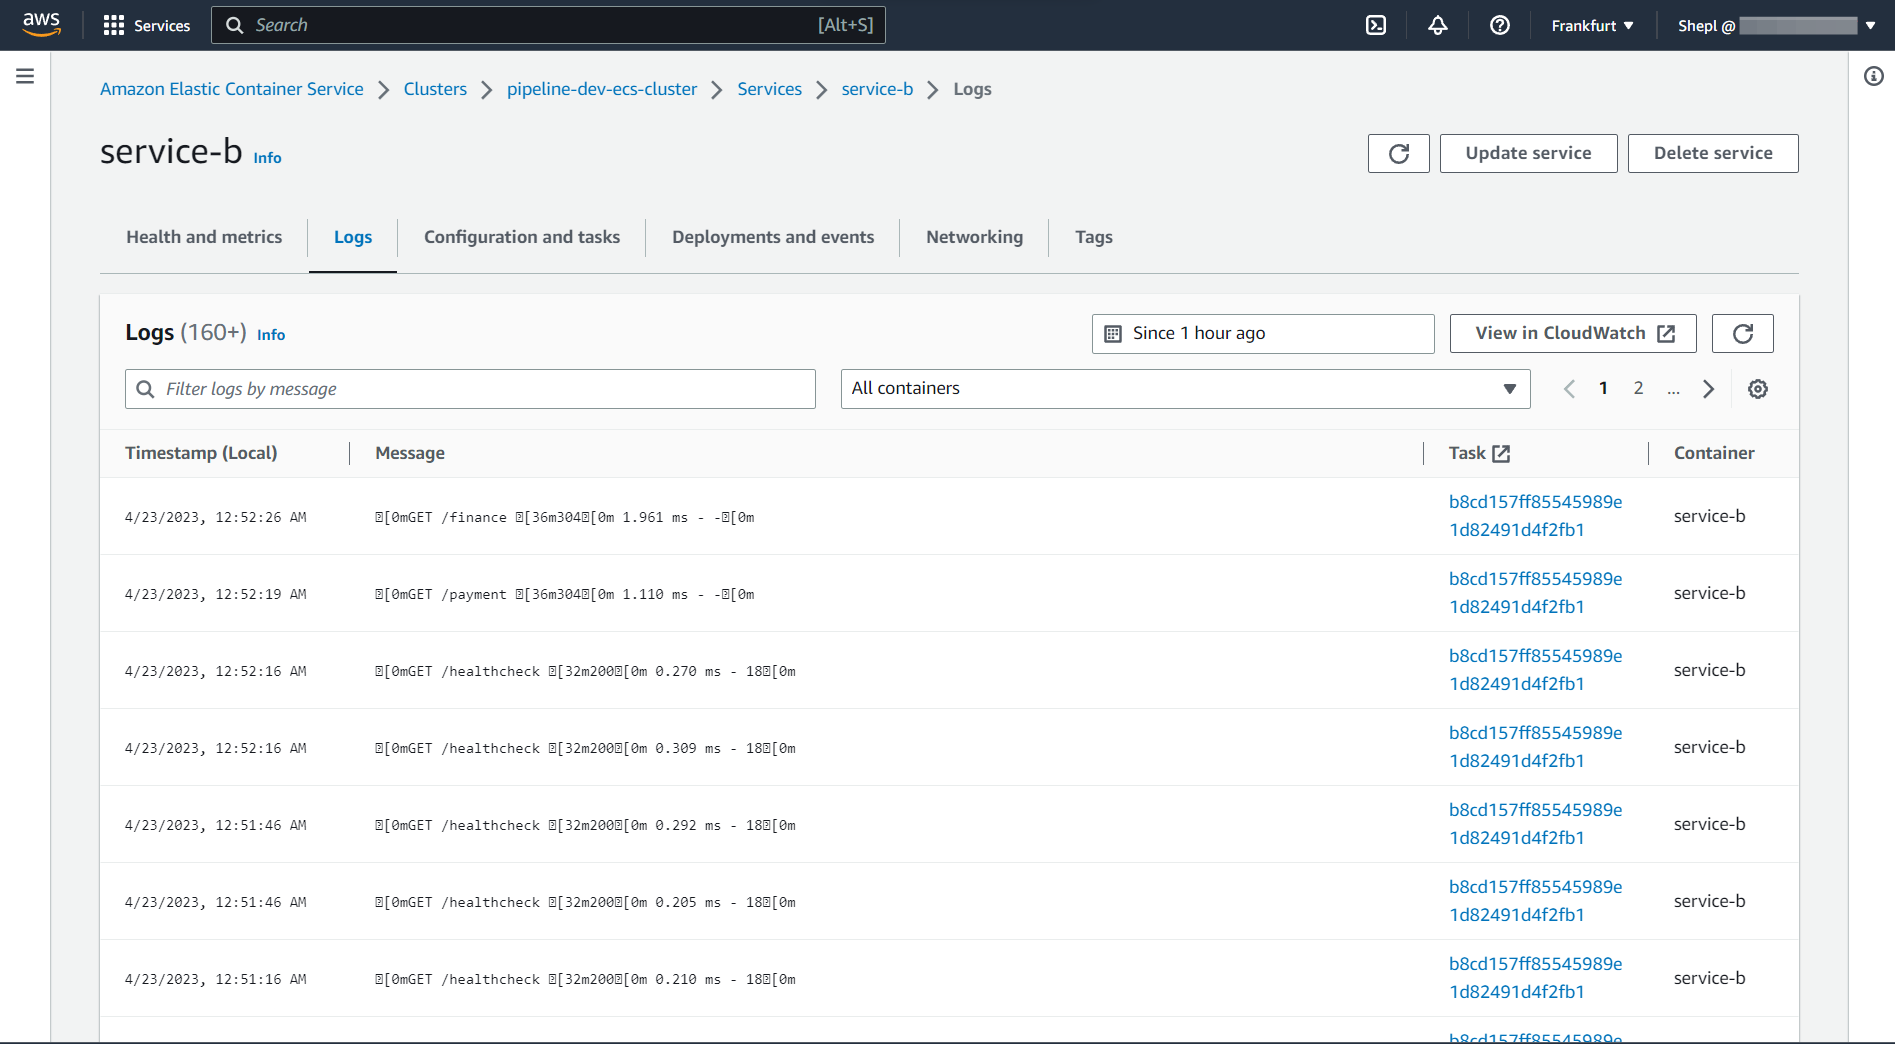Screen dimensions: 1895x1044
Task: Go to the next page of logs
Action: [x=1709, y=389]
